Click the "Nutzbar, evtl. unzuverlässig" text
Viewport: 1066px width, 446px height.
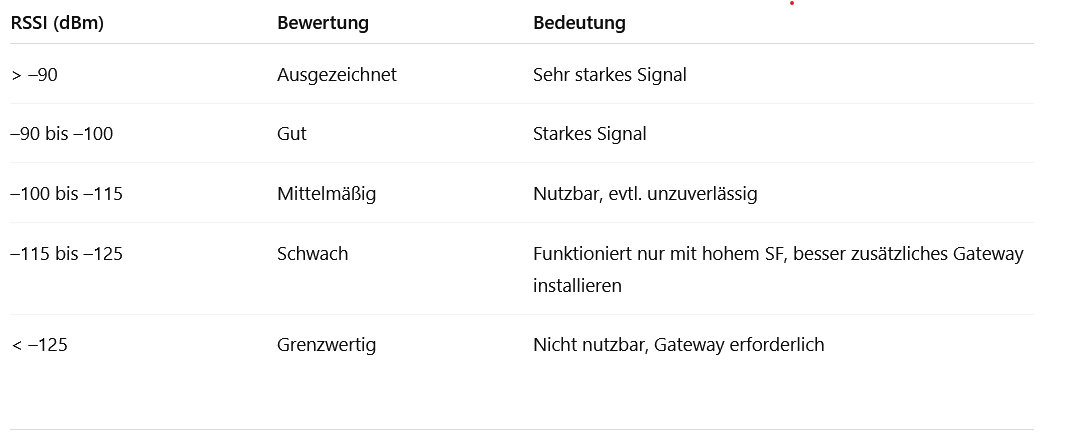click(645, 194)
